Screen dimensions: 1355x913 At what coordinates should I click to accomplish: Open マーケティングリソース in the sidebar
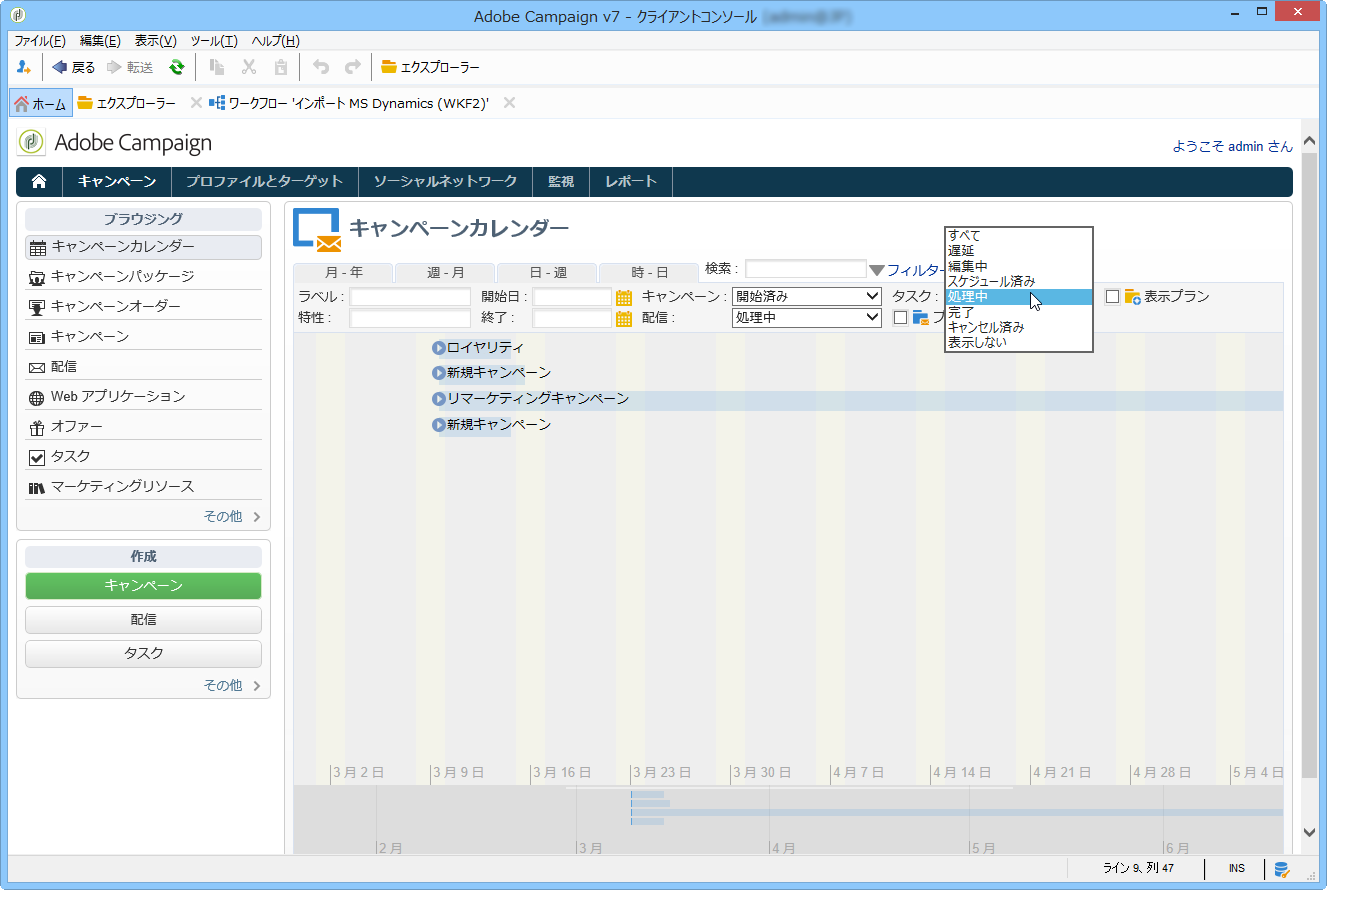pos(143,487)
